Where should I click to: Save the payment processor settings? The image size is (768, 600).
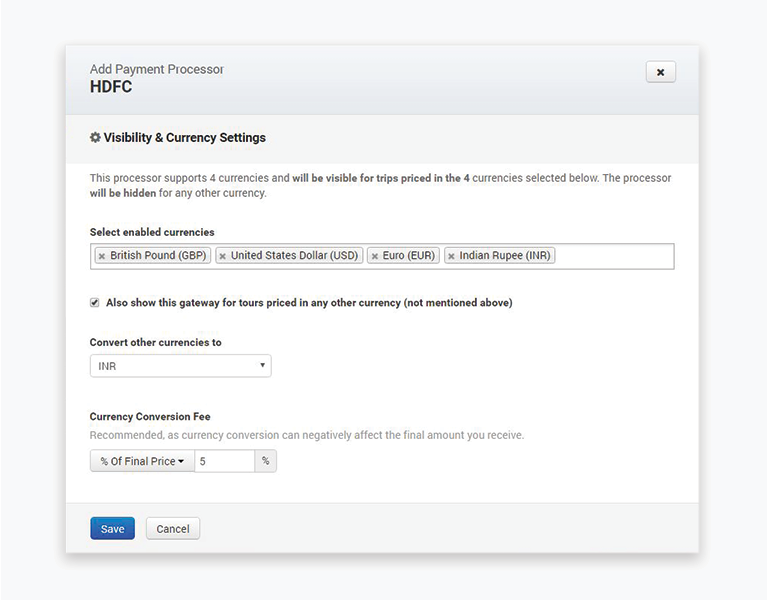(x=112, y=528)
